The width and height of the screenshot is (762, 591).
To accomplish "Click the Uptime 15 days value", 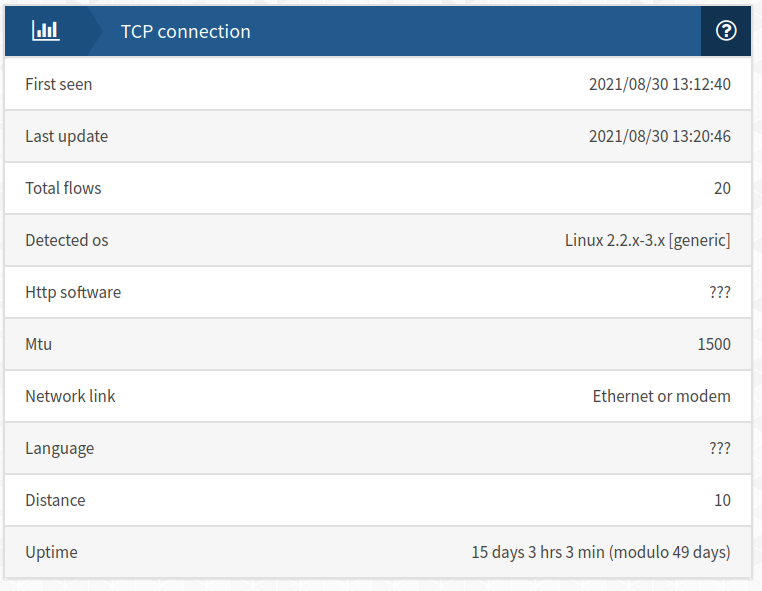I will click(601, 552).
